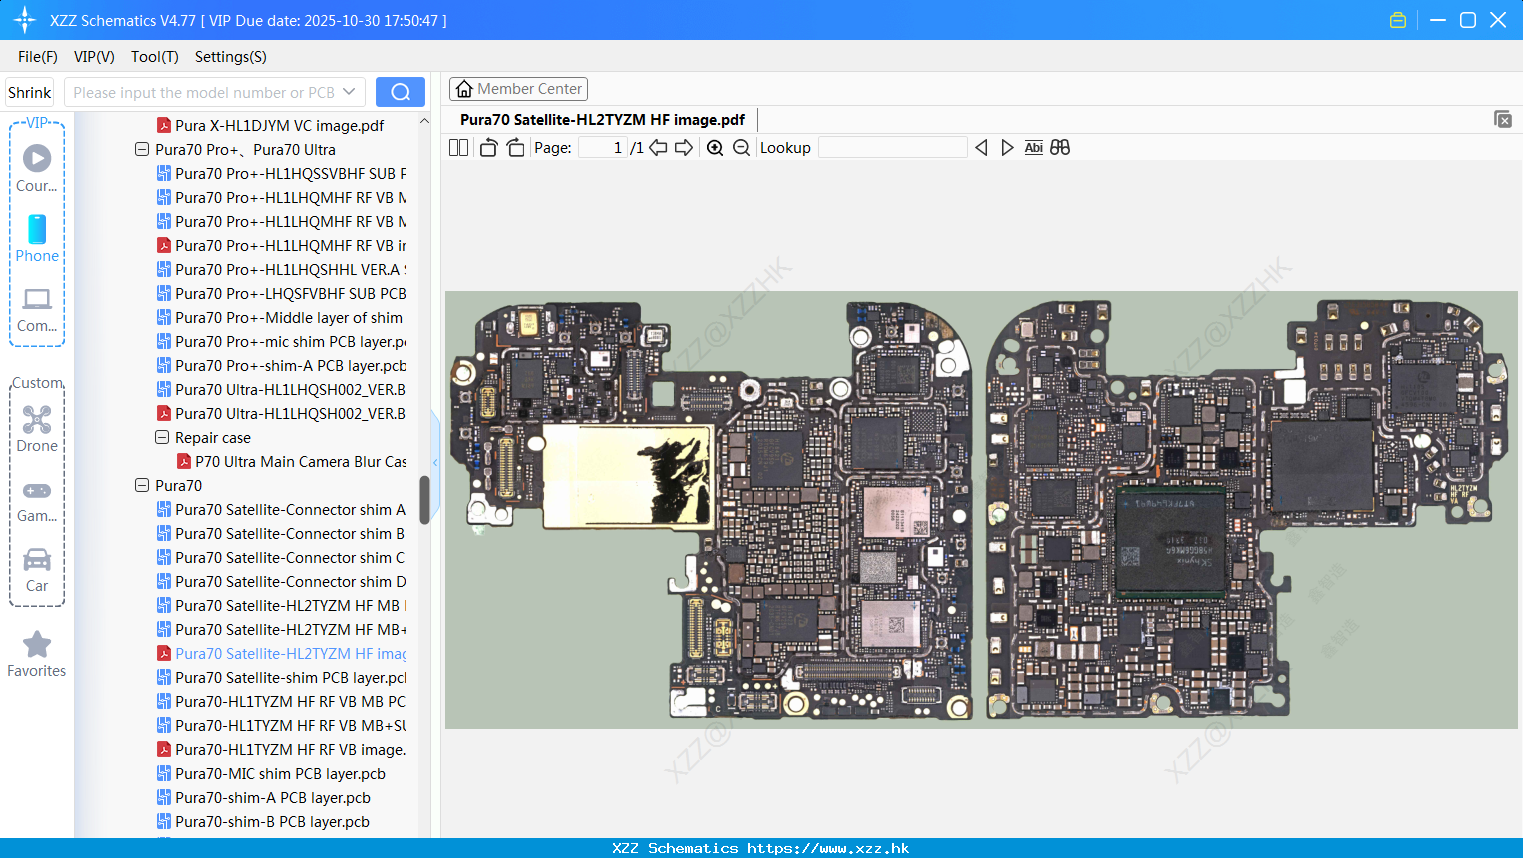Open Pura70-shim-B PCB layer.pcb

click(263, 821)
